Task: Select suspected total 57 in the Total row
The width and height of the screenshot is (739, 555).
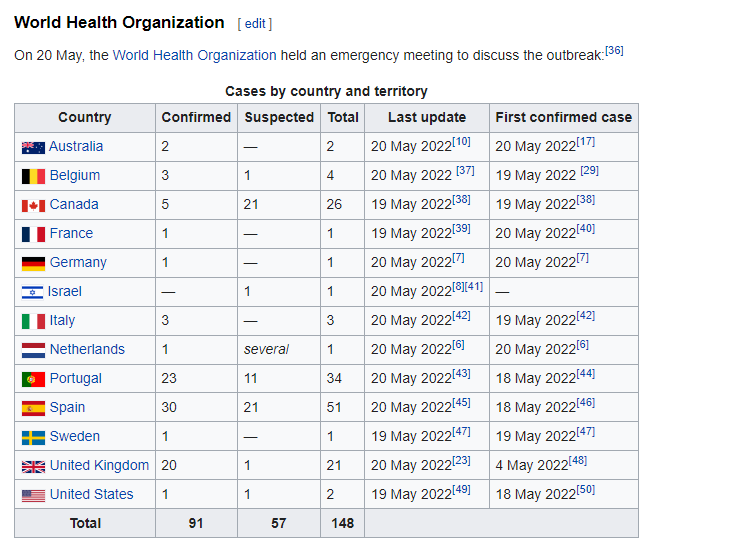Action: click(279, 523)
